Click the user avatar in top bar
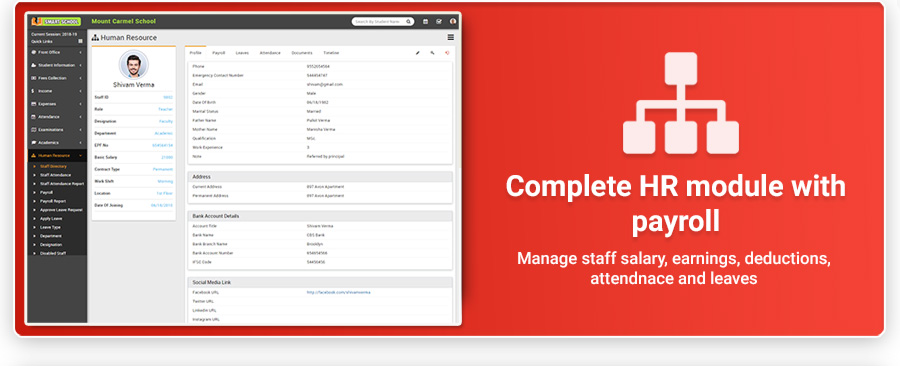Screen dimensions: 900x366 (453, 22)
